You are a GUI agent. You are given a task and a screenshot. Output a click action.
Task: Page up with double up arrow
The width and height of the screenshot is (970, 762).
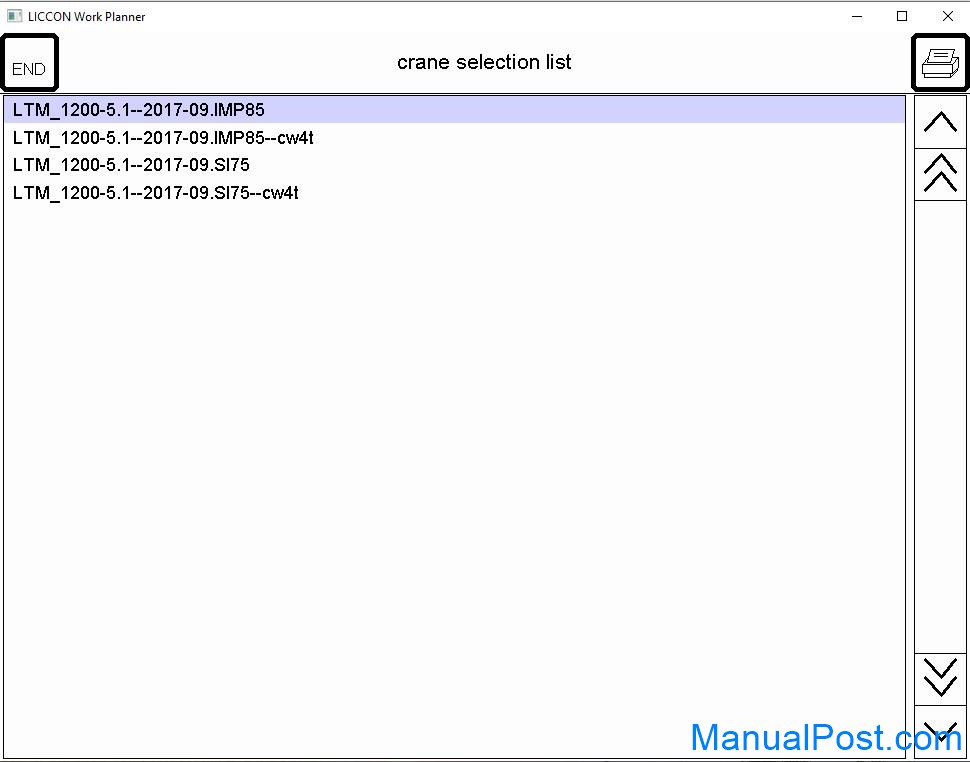(940, 174)
